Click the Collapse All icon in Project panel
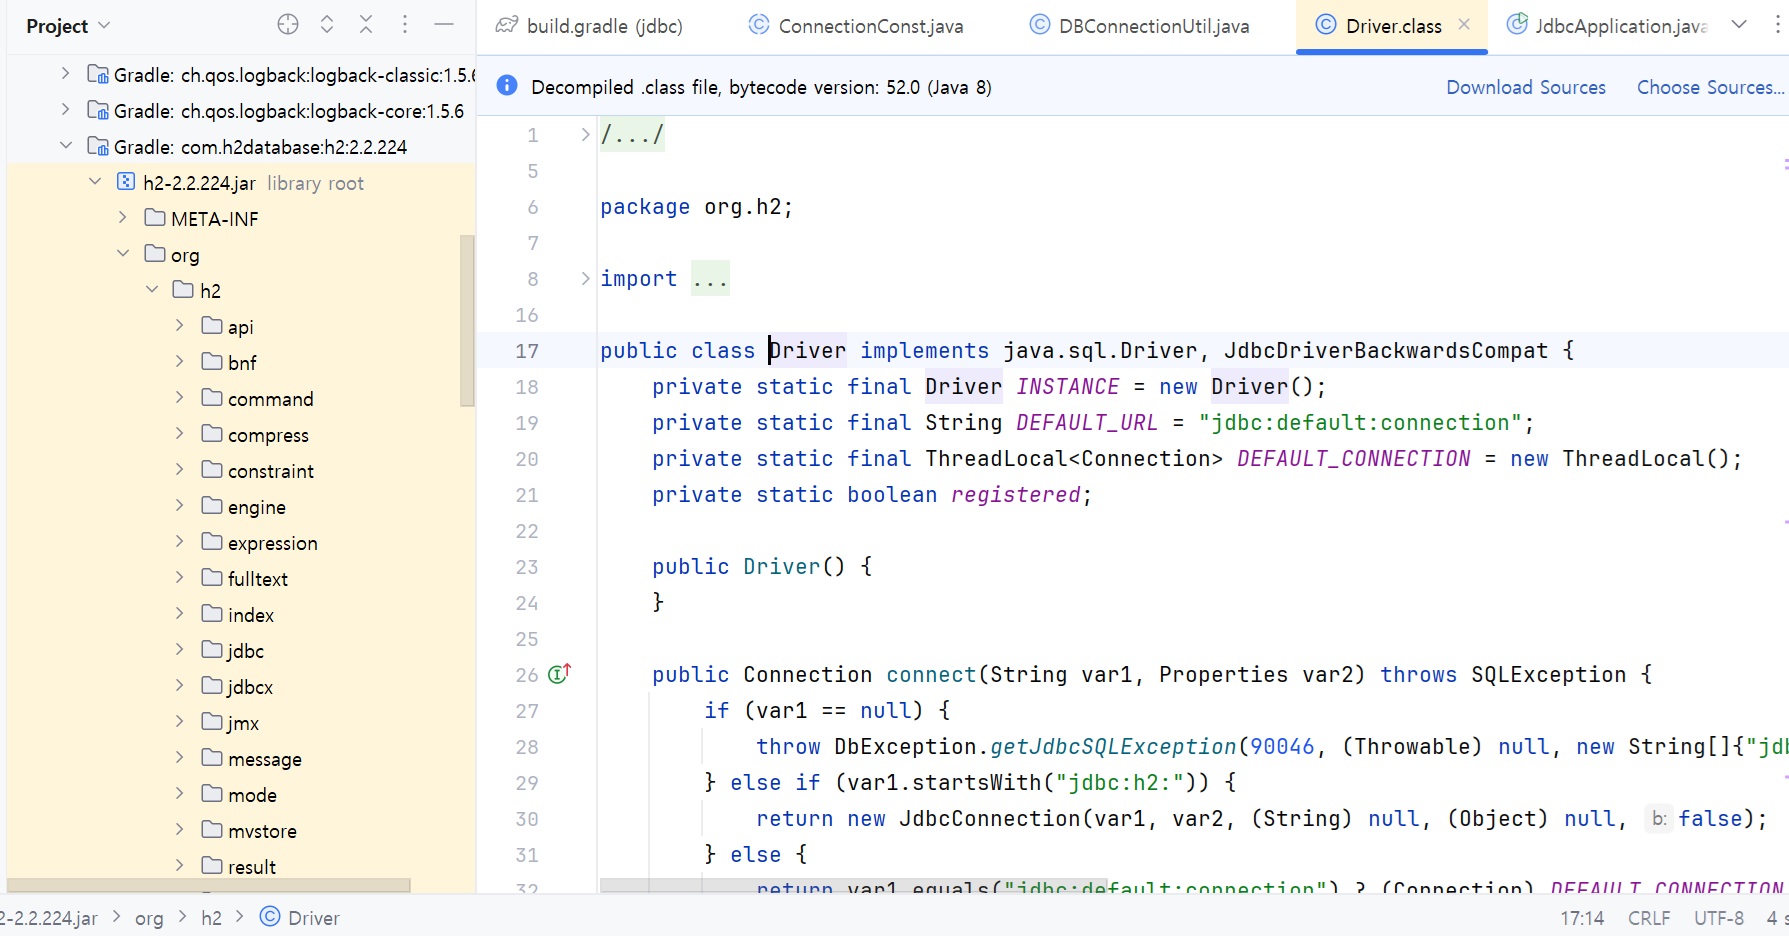 pyautogui.click(x=366, y=25)
